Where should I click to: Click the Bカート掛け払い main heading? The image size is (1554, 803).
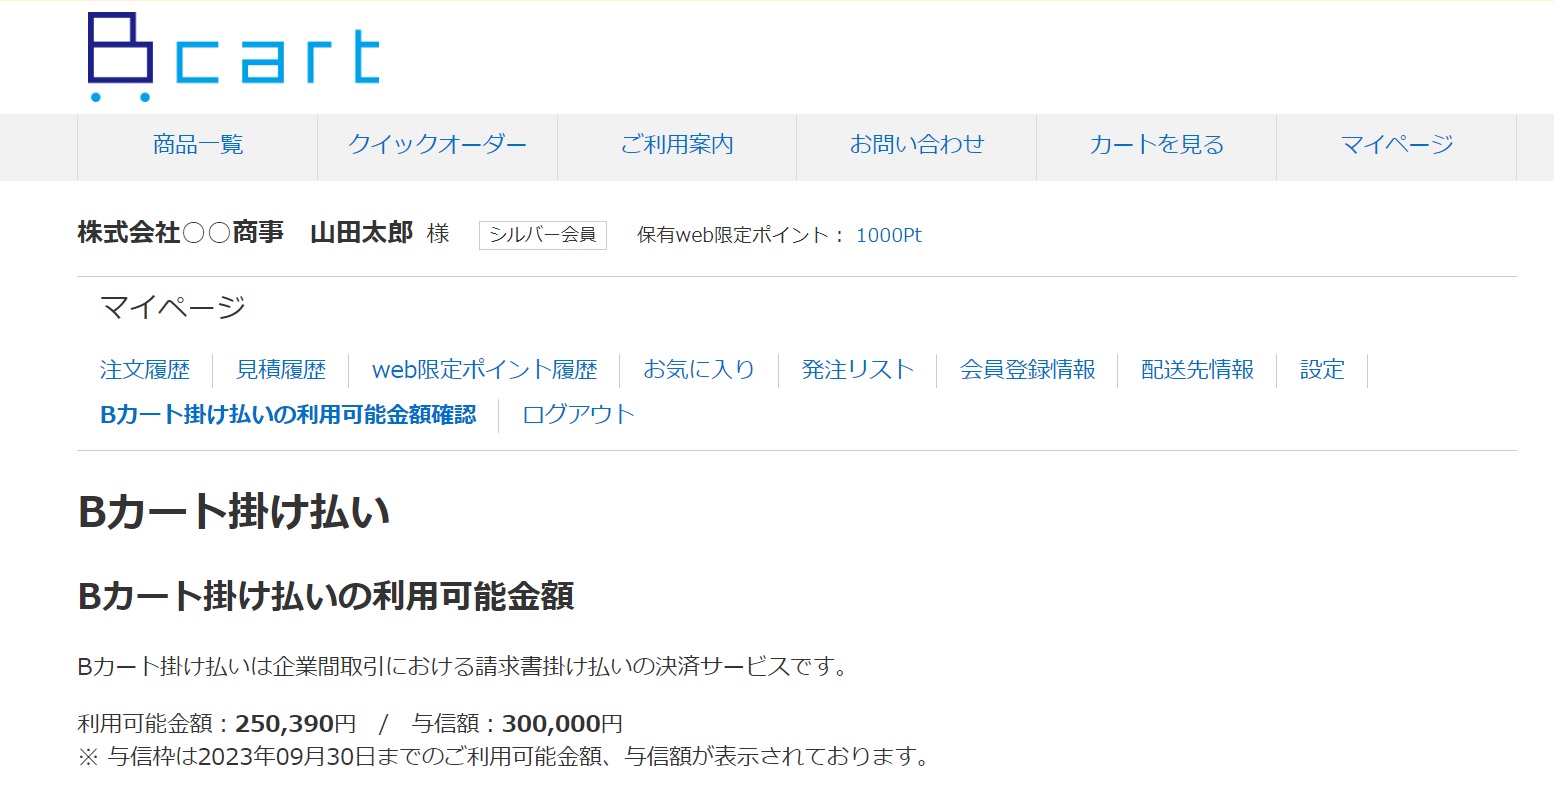pyautogui.click(x=234, y=512)
